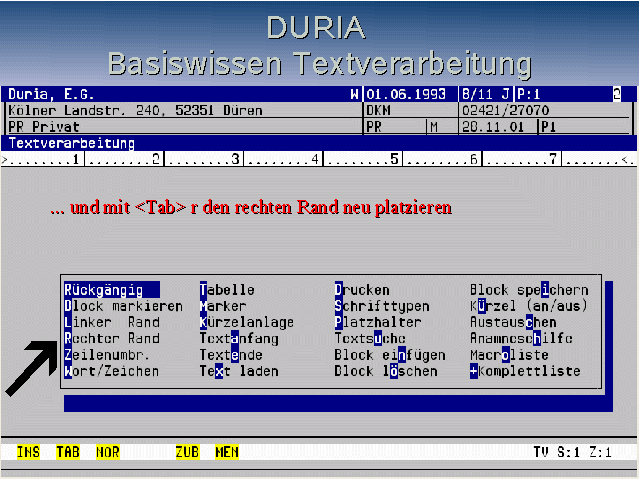Click ruler position 7 marker
640x480 pixels.
tap(553, 159)
